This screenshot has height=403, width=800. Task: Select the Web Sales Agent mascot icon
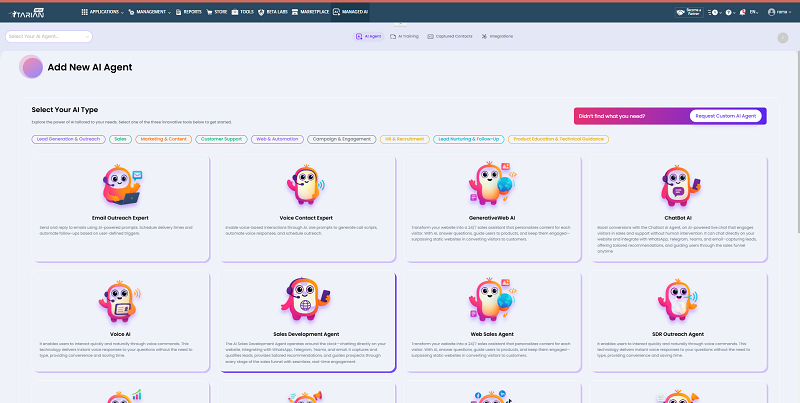tap(492, 300)
